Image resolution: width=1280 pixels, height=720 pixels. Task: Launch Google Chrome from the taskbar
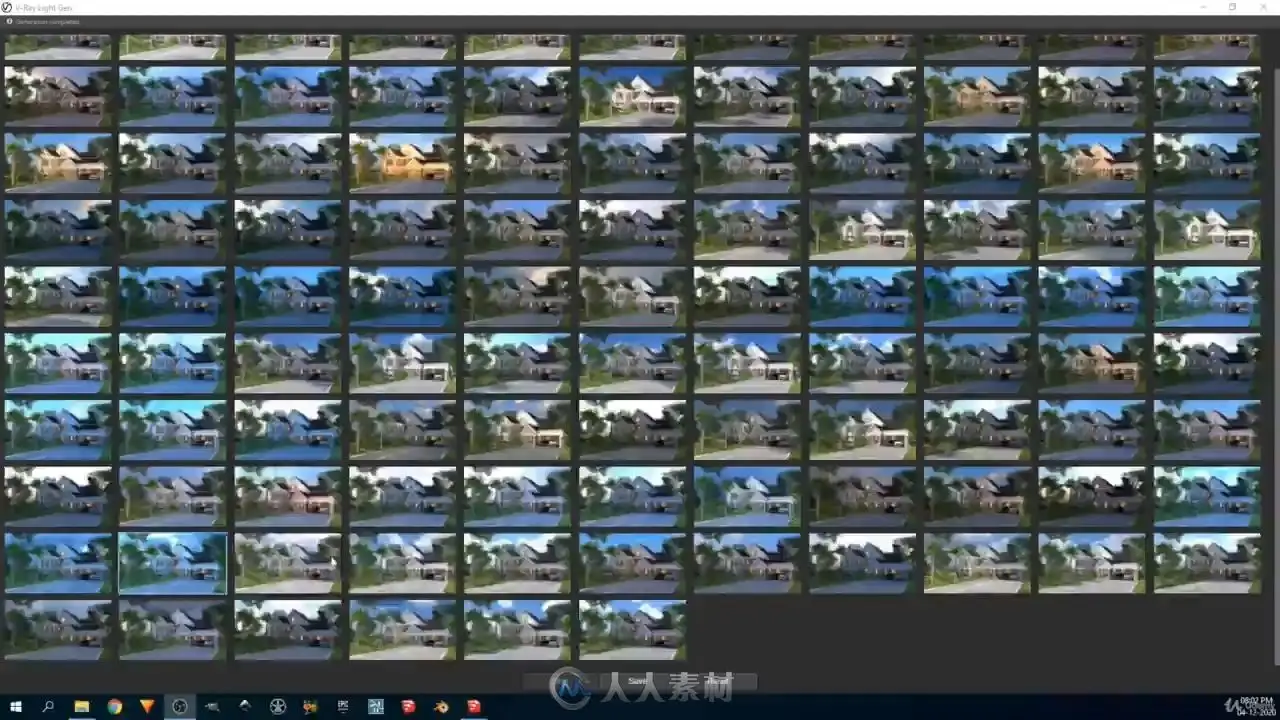pos(114,707)
